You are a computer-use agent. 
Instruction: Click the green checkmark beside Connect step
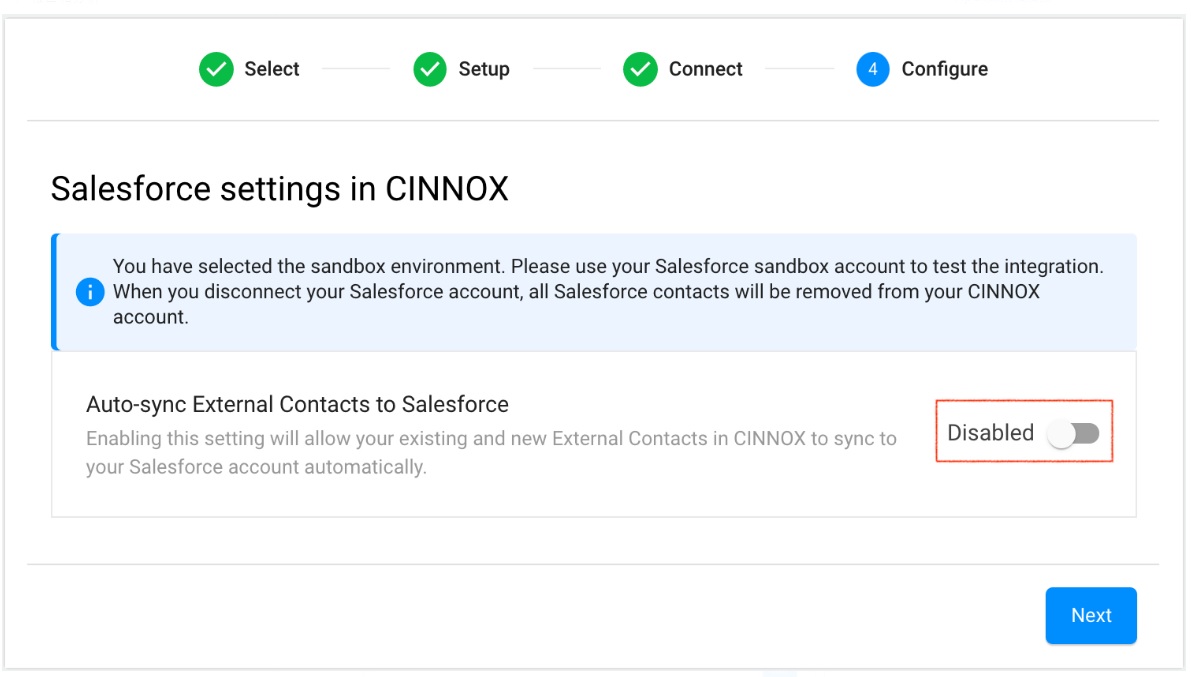coord(640,69)
